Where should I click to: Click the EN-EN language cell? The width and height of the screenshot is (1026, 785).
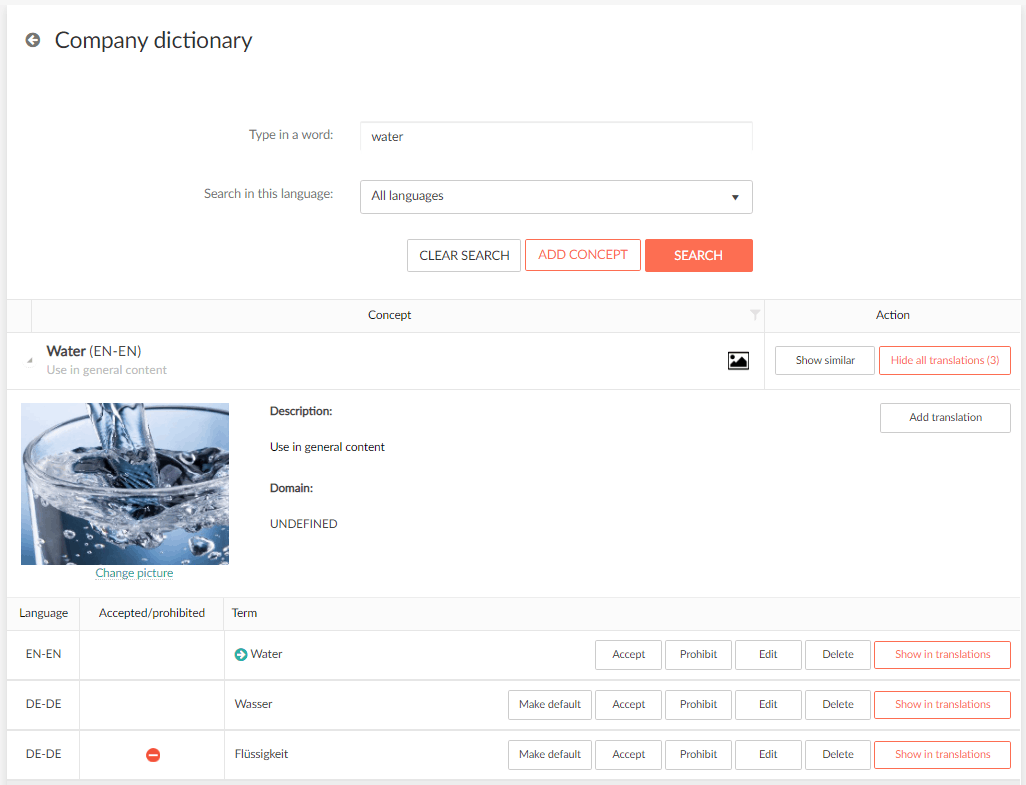click(x=43, y=654)
